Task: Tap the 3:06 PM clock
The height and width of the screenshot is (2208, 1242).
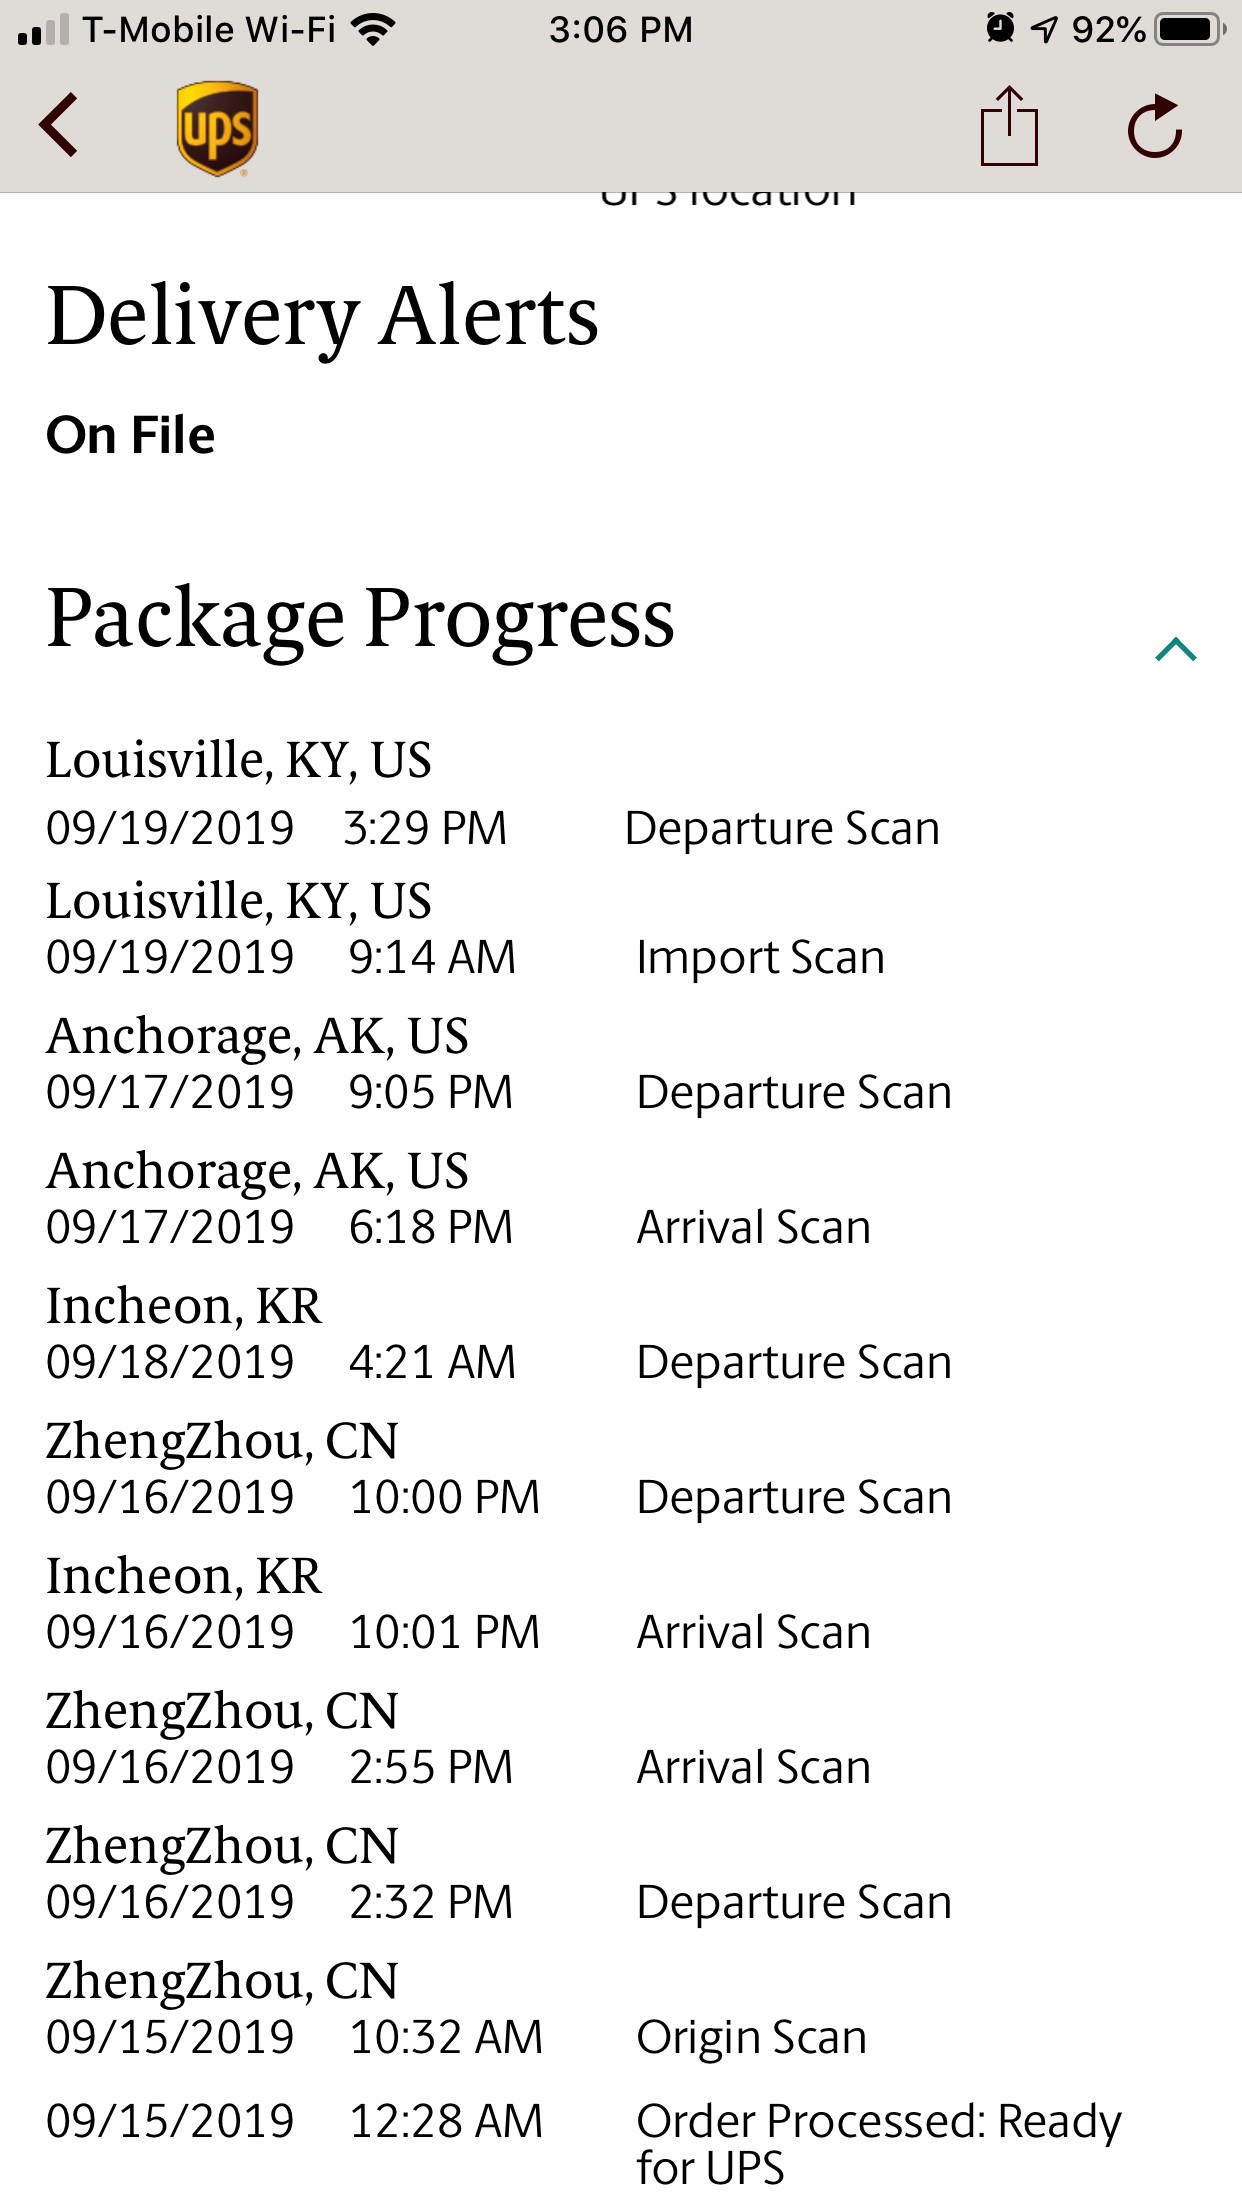Action: click(x=620, y=30)
